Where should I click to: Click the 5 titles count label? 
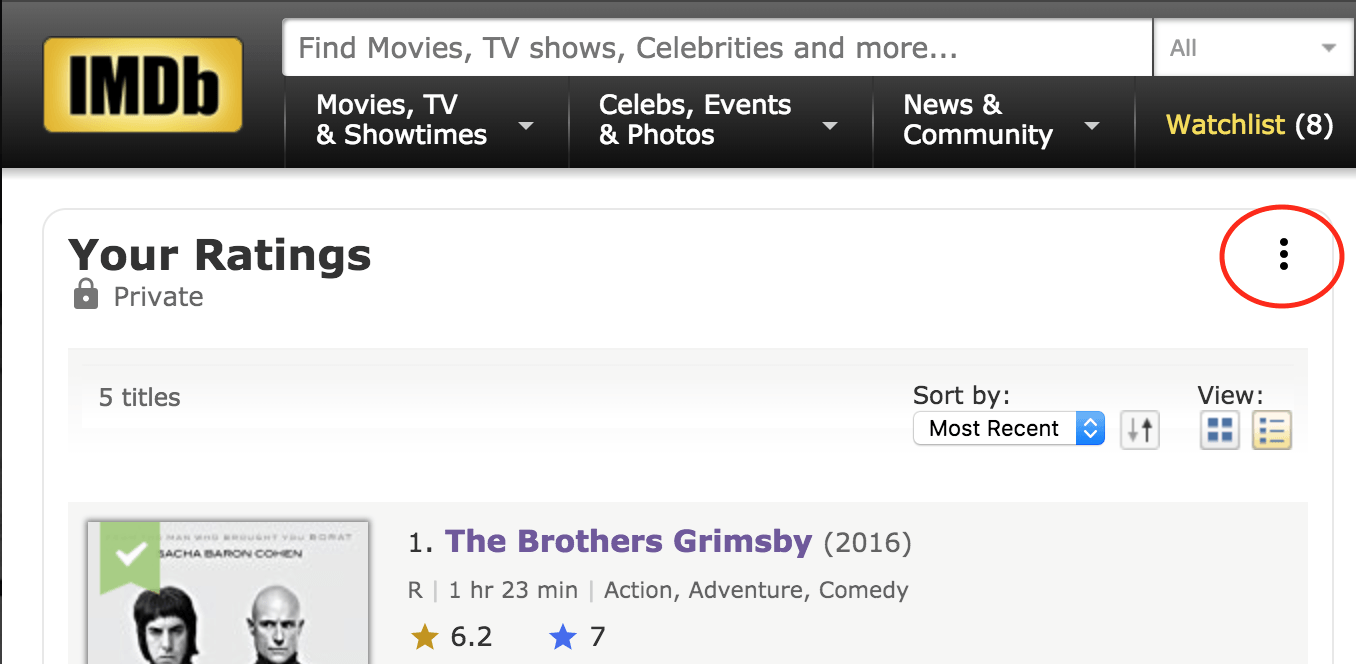tap(140, 397)
